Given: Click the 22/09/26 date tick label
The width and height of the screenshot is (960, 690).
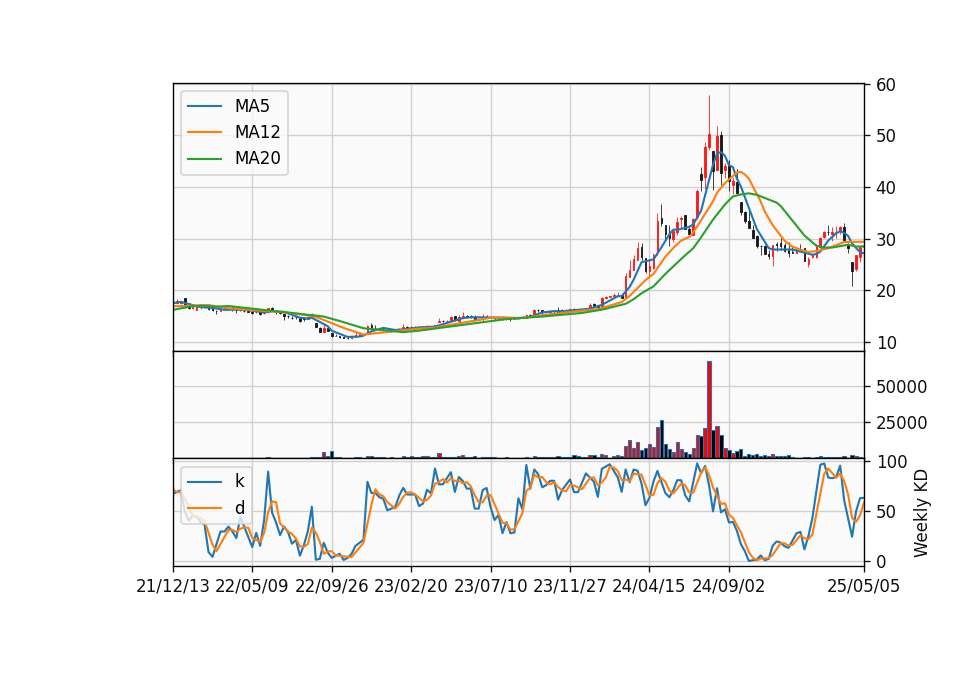Looking at the screenshot, I should tap(331, 586).
